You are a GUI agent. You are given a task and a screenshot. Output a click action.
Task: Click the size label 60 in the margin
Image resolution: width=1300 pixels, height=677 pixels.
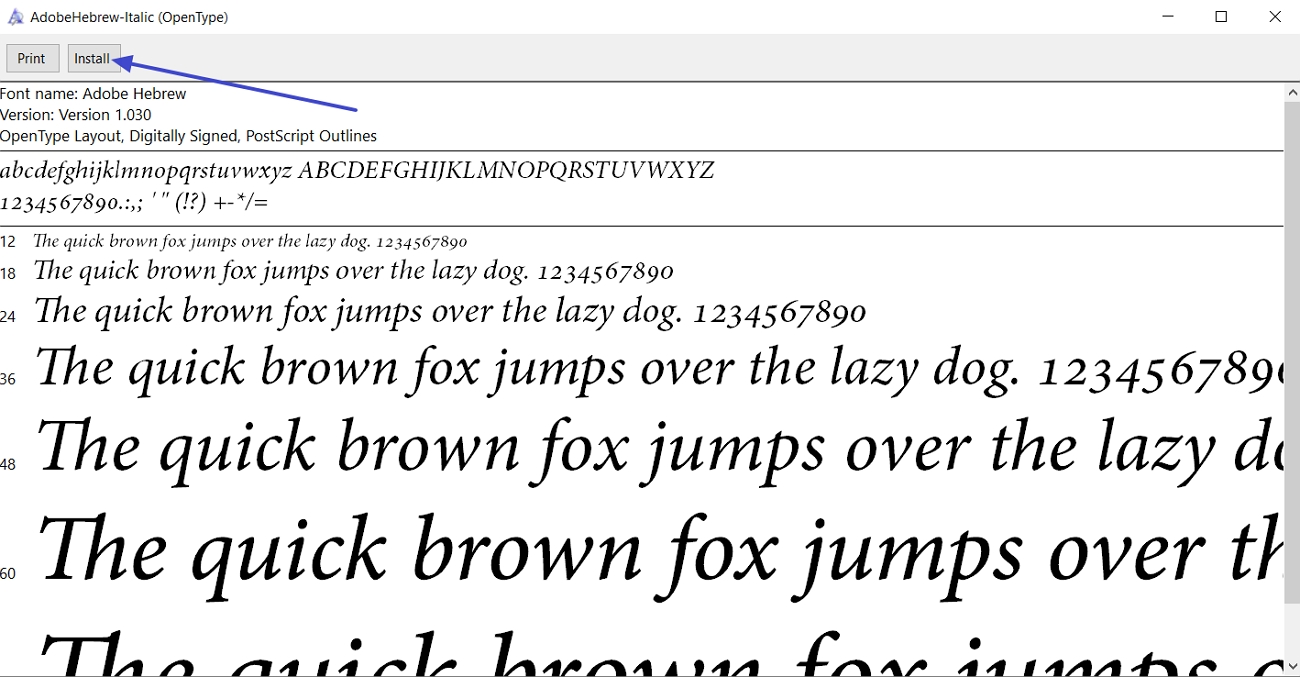[x=8, y=573]
